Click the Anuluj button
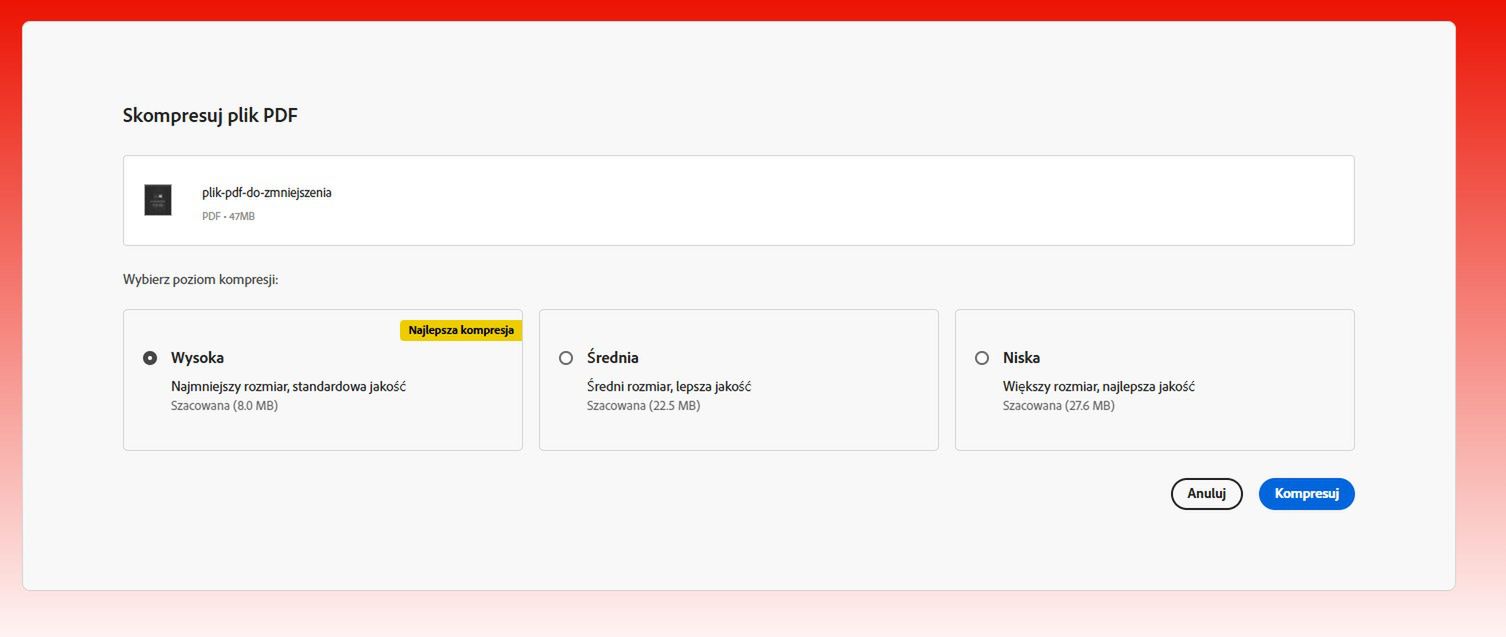This screenshot has width=1506, height=637. [1206, 493]
